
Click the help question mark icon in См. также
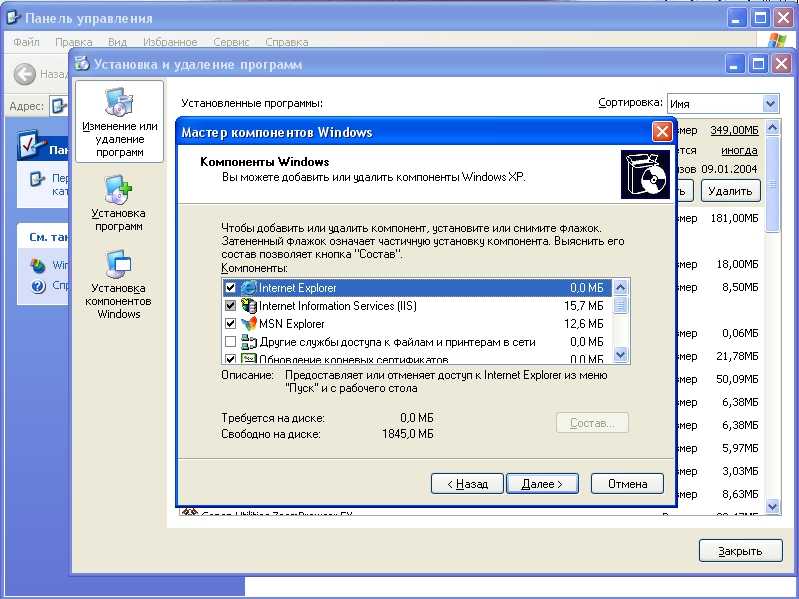pyautogui.click(x=38, y=286)
